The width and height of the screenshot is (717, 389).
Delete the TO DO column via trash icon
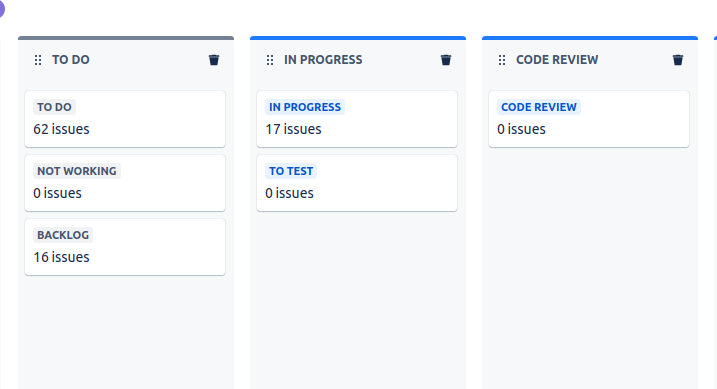coord(214,60)
